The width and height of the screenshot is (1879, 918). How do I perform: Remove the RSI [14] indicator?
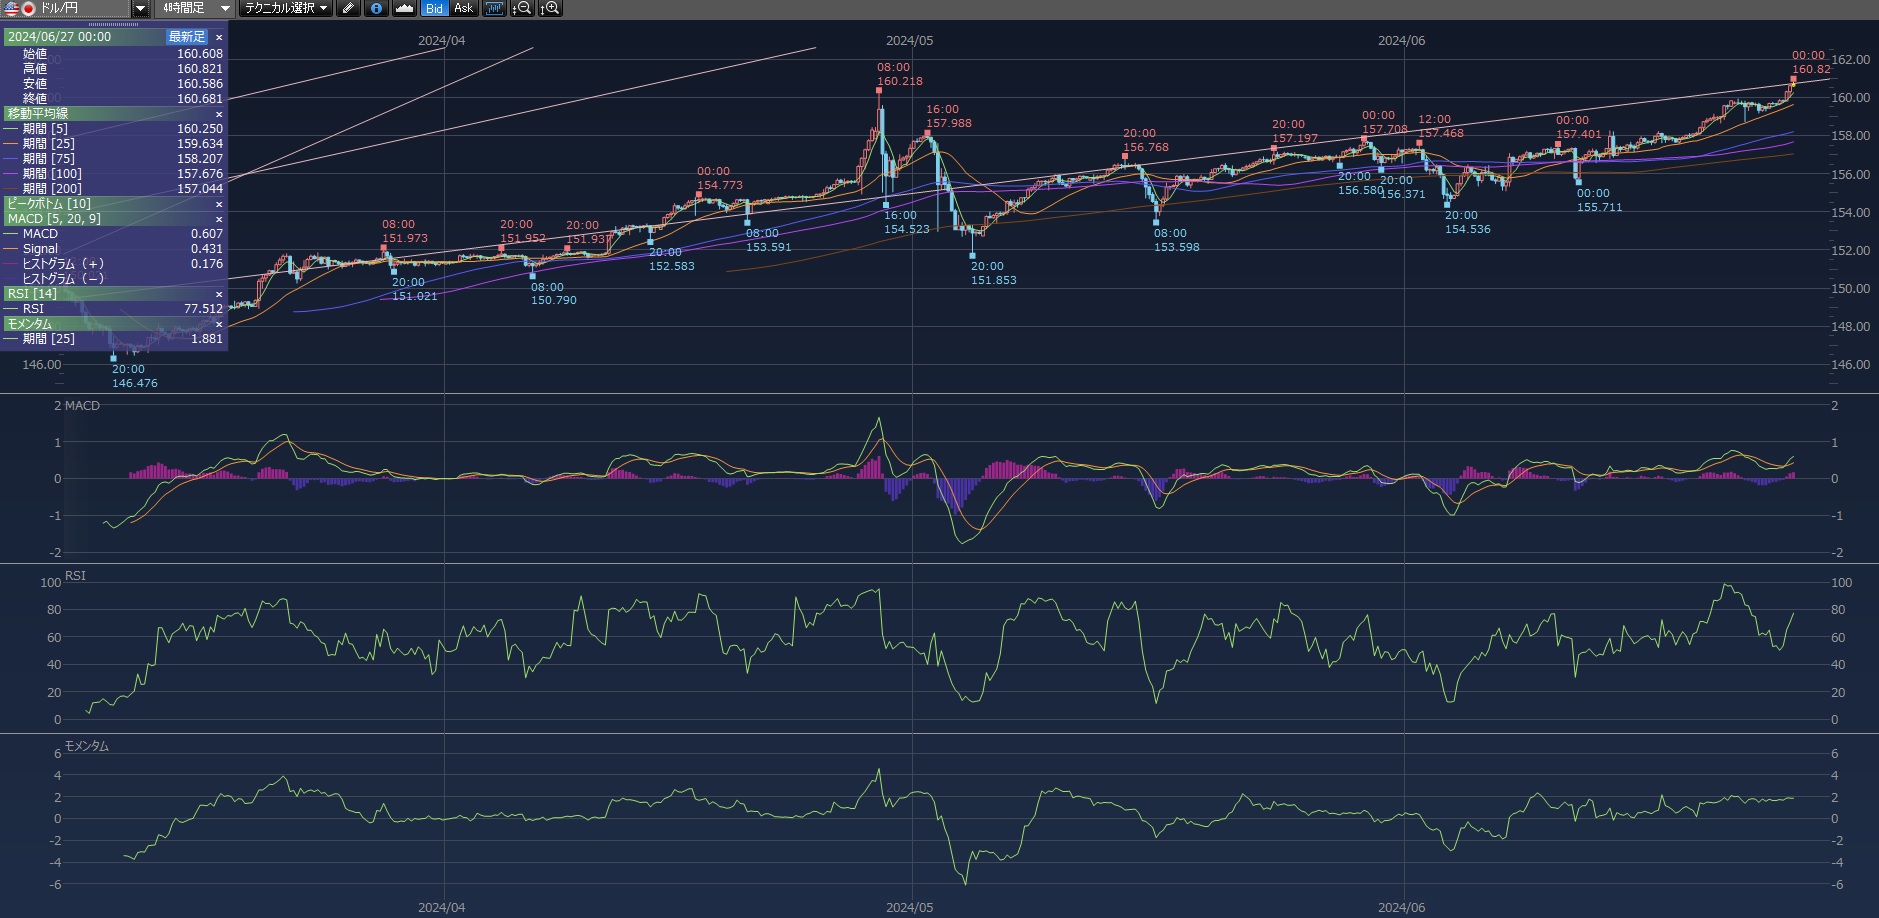coord(219,294)
